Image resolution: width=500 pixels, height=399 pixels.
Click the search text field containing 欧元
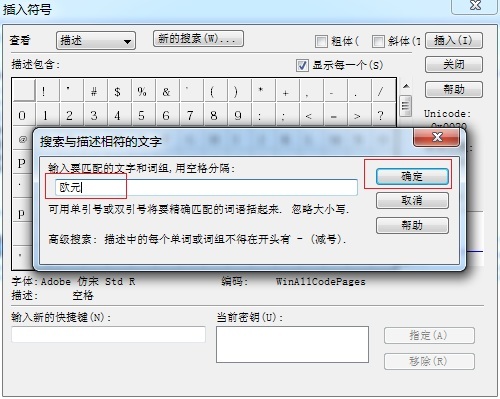[x=206, y=187]
